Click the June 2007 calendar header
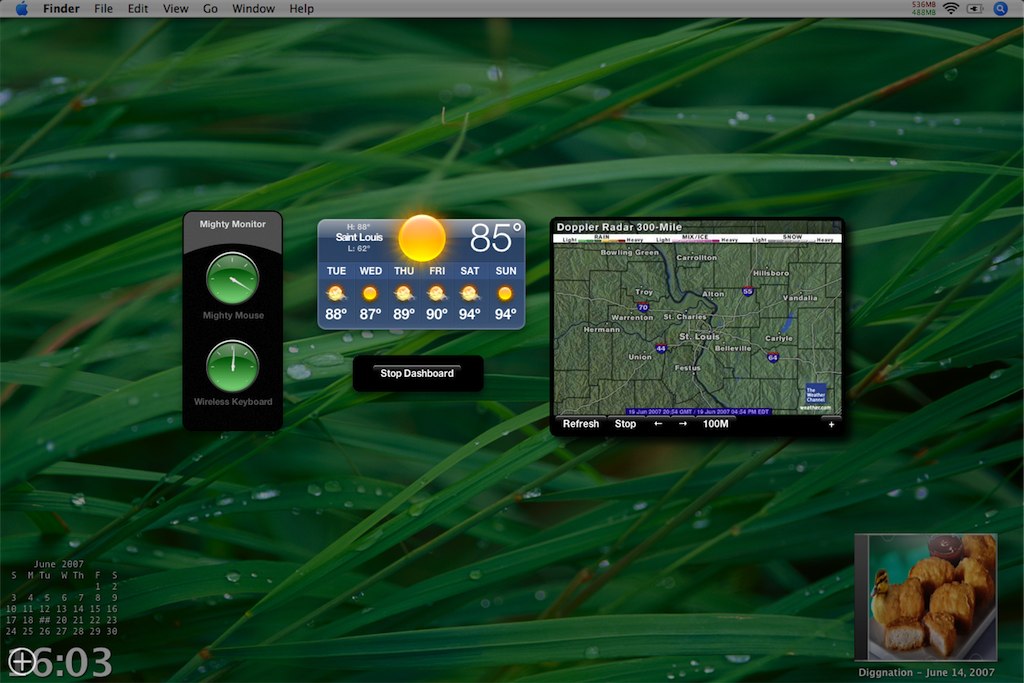 point(59,564)
